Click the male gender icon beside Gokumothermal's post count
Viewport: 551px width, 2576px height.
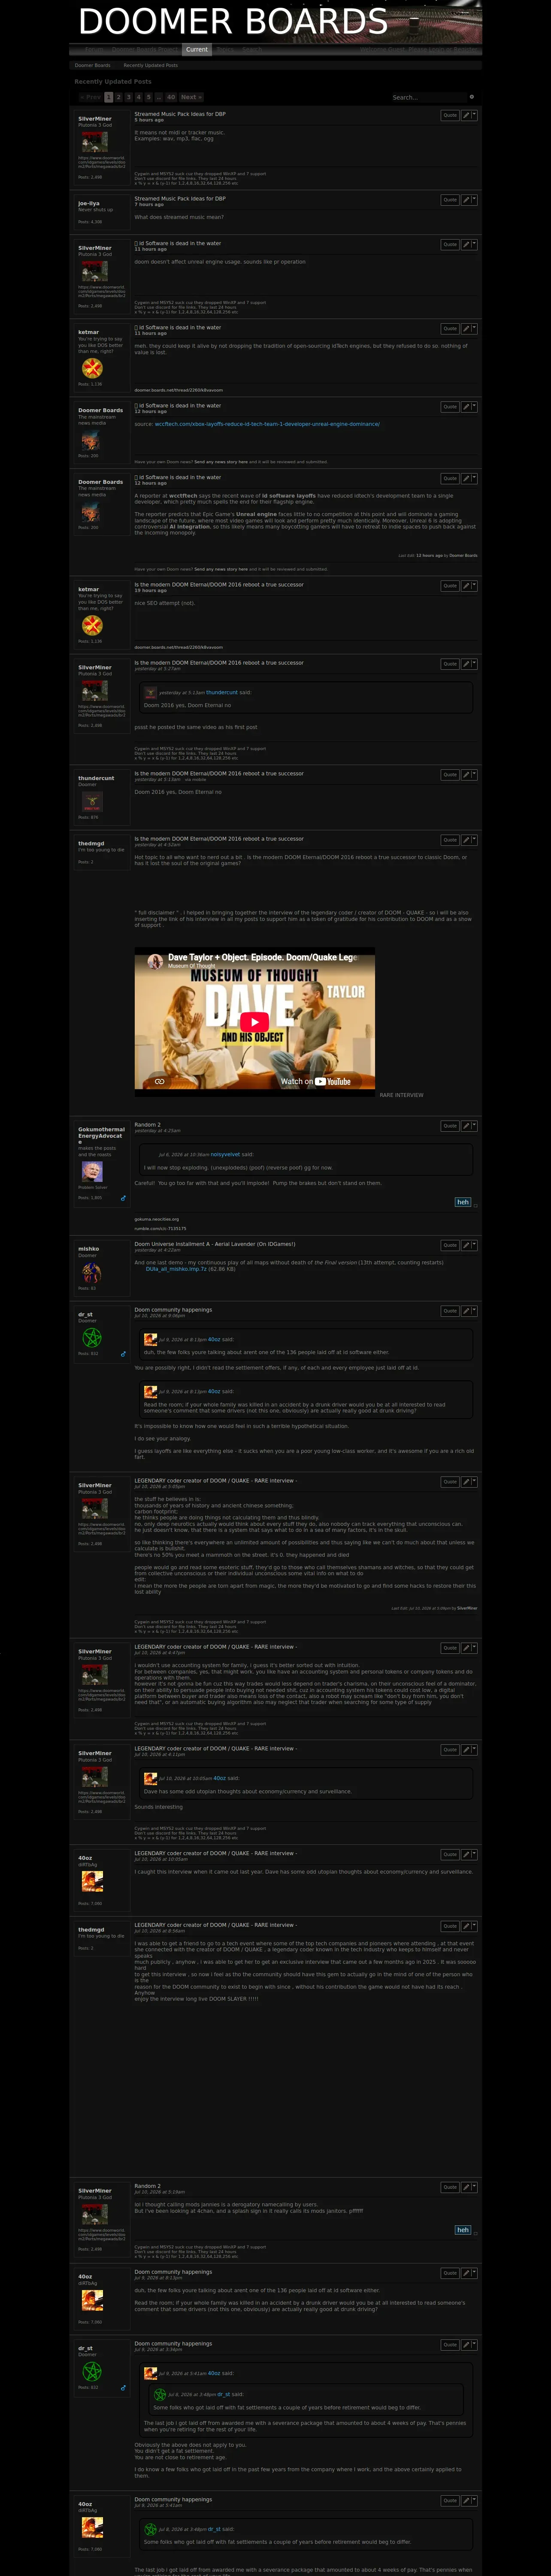pos(123,1197)
